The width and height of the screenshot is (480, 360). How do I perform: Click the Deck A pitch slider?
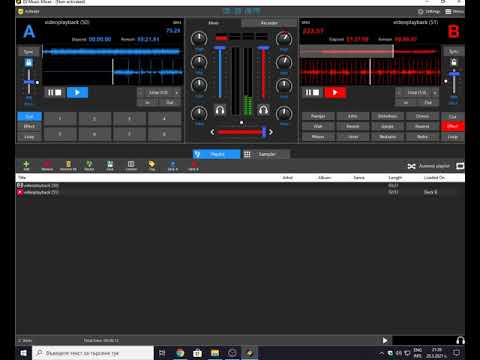pos(29,82)
